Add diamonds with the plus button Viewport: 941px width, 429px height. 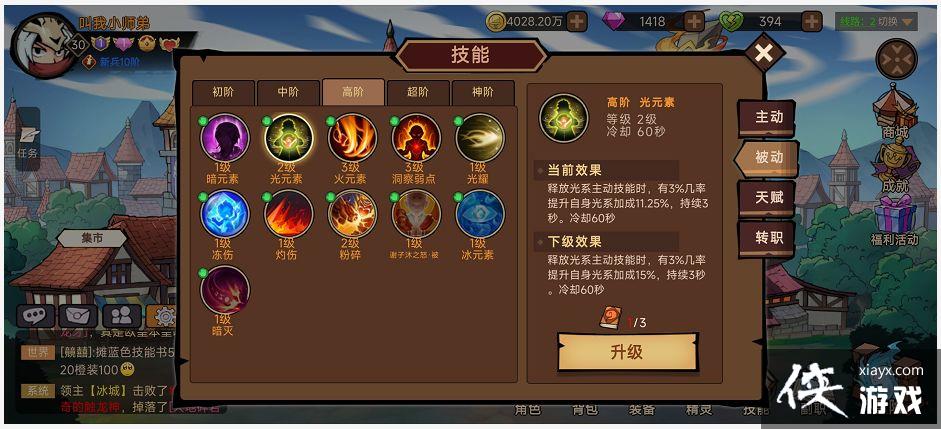point(694,22)
